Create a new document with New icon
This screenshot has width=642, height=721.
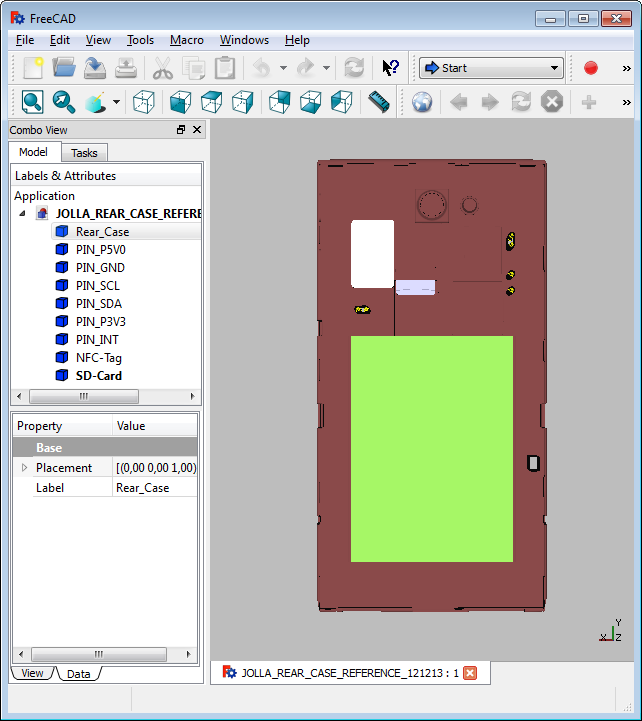click(33, 68)
